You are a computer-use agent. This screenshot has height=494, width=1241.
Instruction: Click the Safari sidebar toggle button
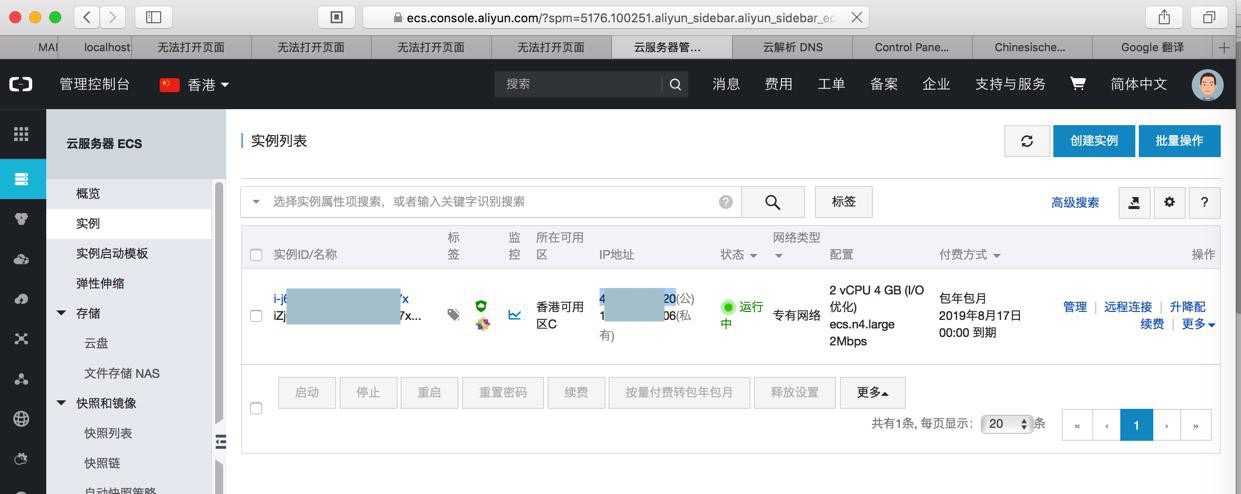153,17
